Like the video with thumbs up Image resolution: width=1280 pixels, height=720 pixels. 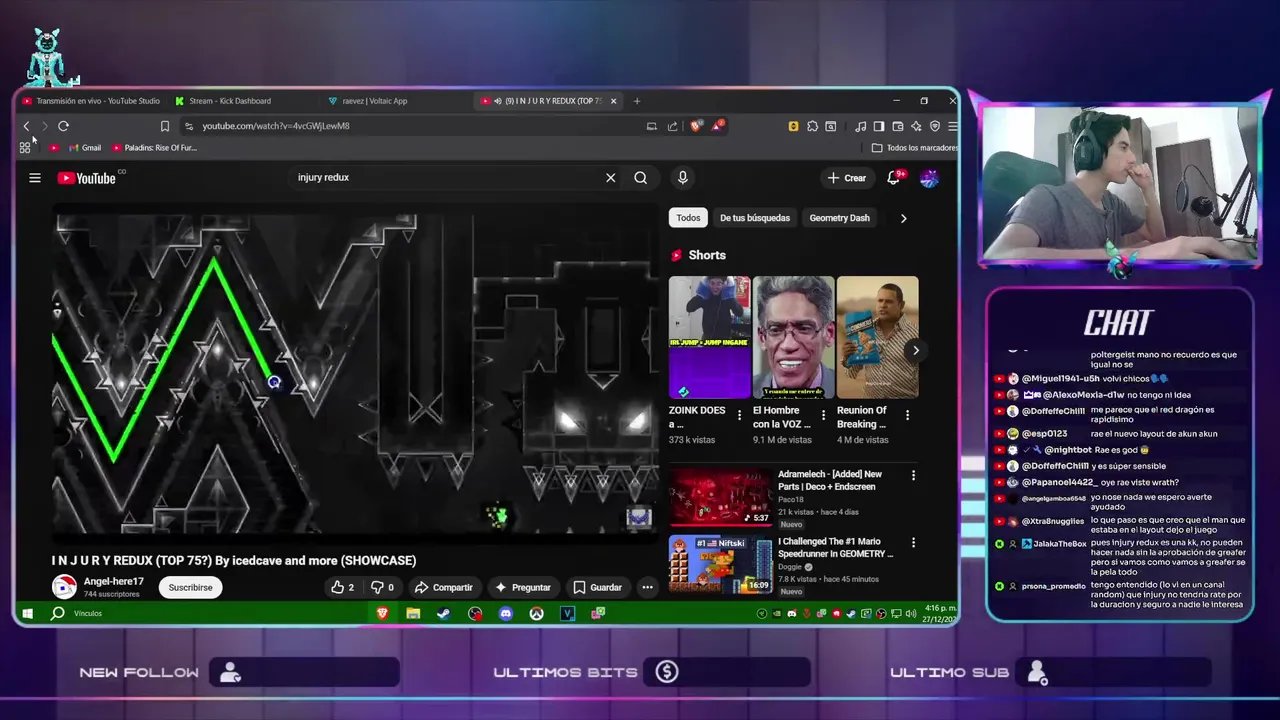[342, 587]
